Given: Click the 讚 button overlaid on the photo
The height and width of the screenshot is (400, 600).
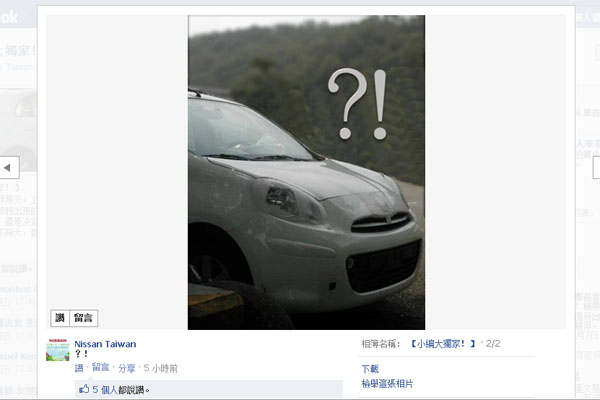Looking at the screenshot, I should coord(60,318).
